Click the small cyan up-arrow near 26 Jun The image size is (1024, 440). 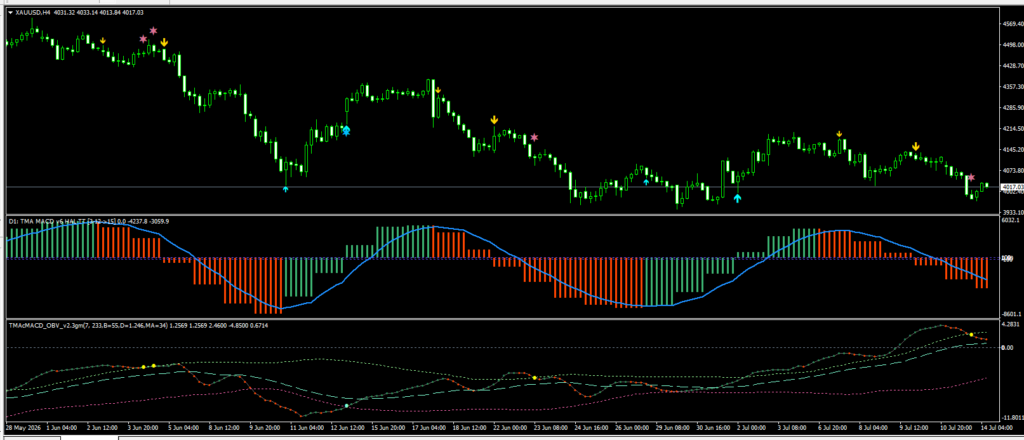646,181
